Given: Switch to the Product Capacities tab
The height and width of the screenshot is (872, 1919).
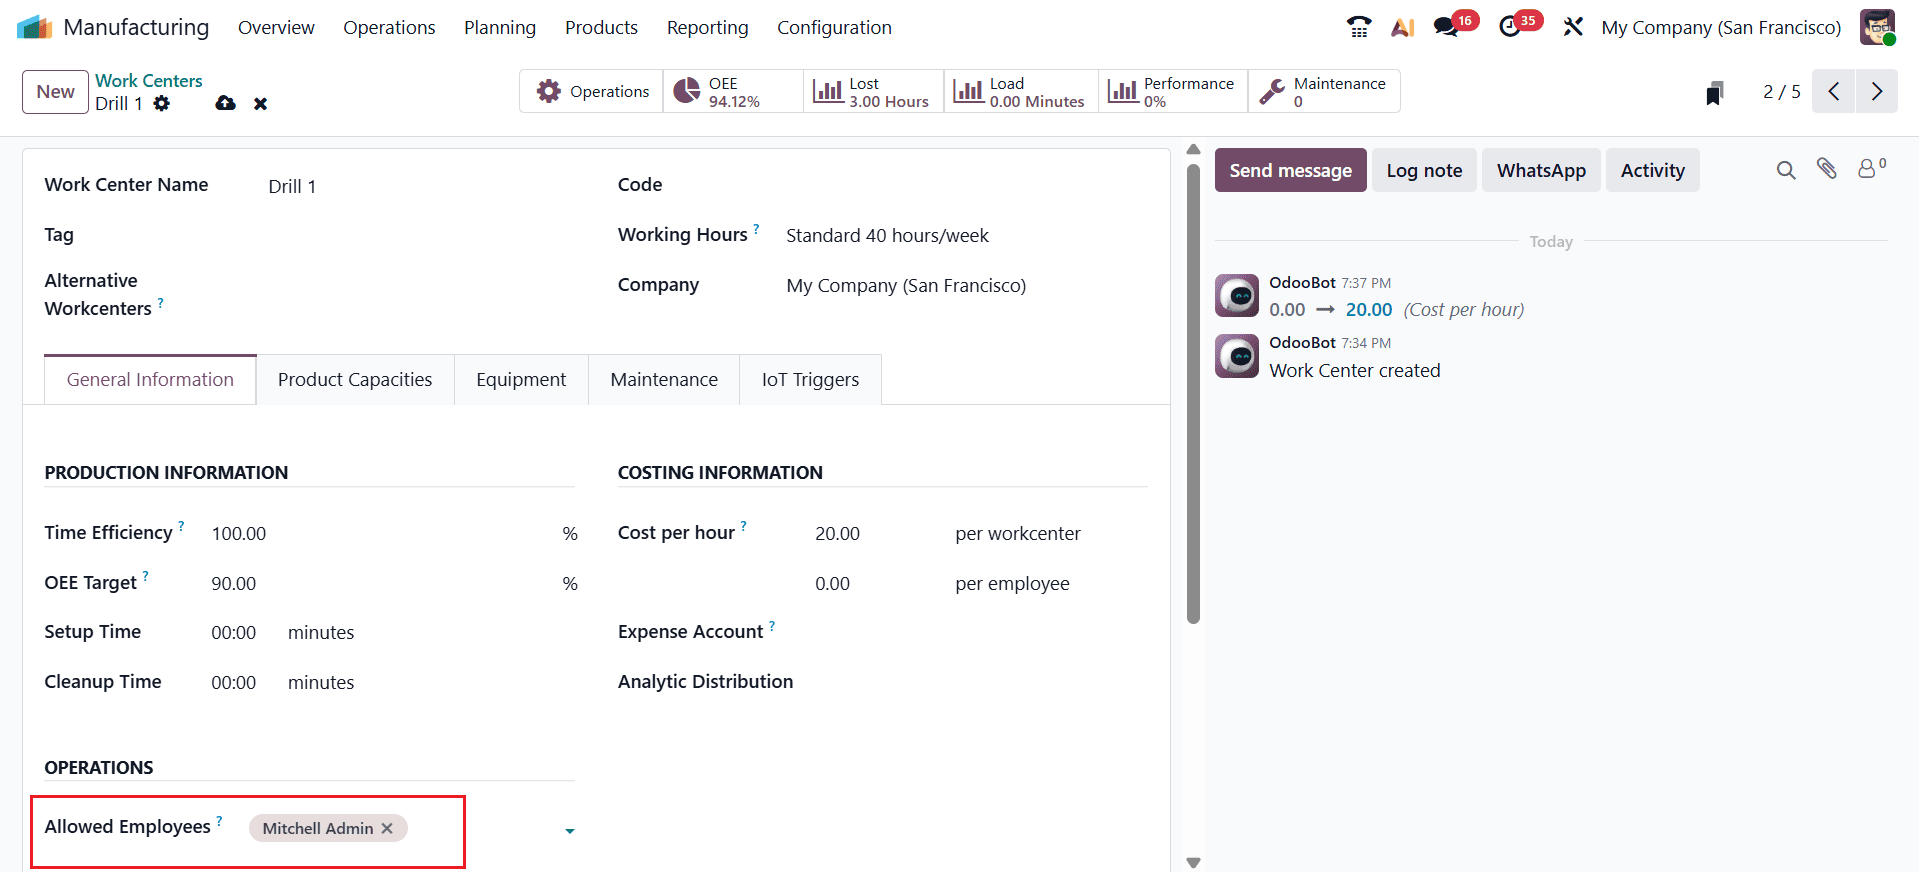Looking at the screenshot, I should [355, 380].
